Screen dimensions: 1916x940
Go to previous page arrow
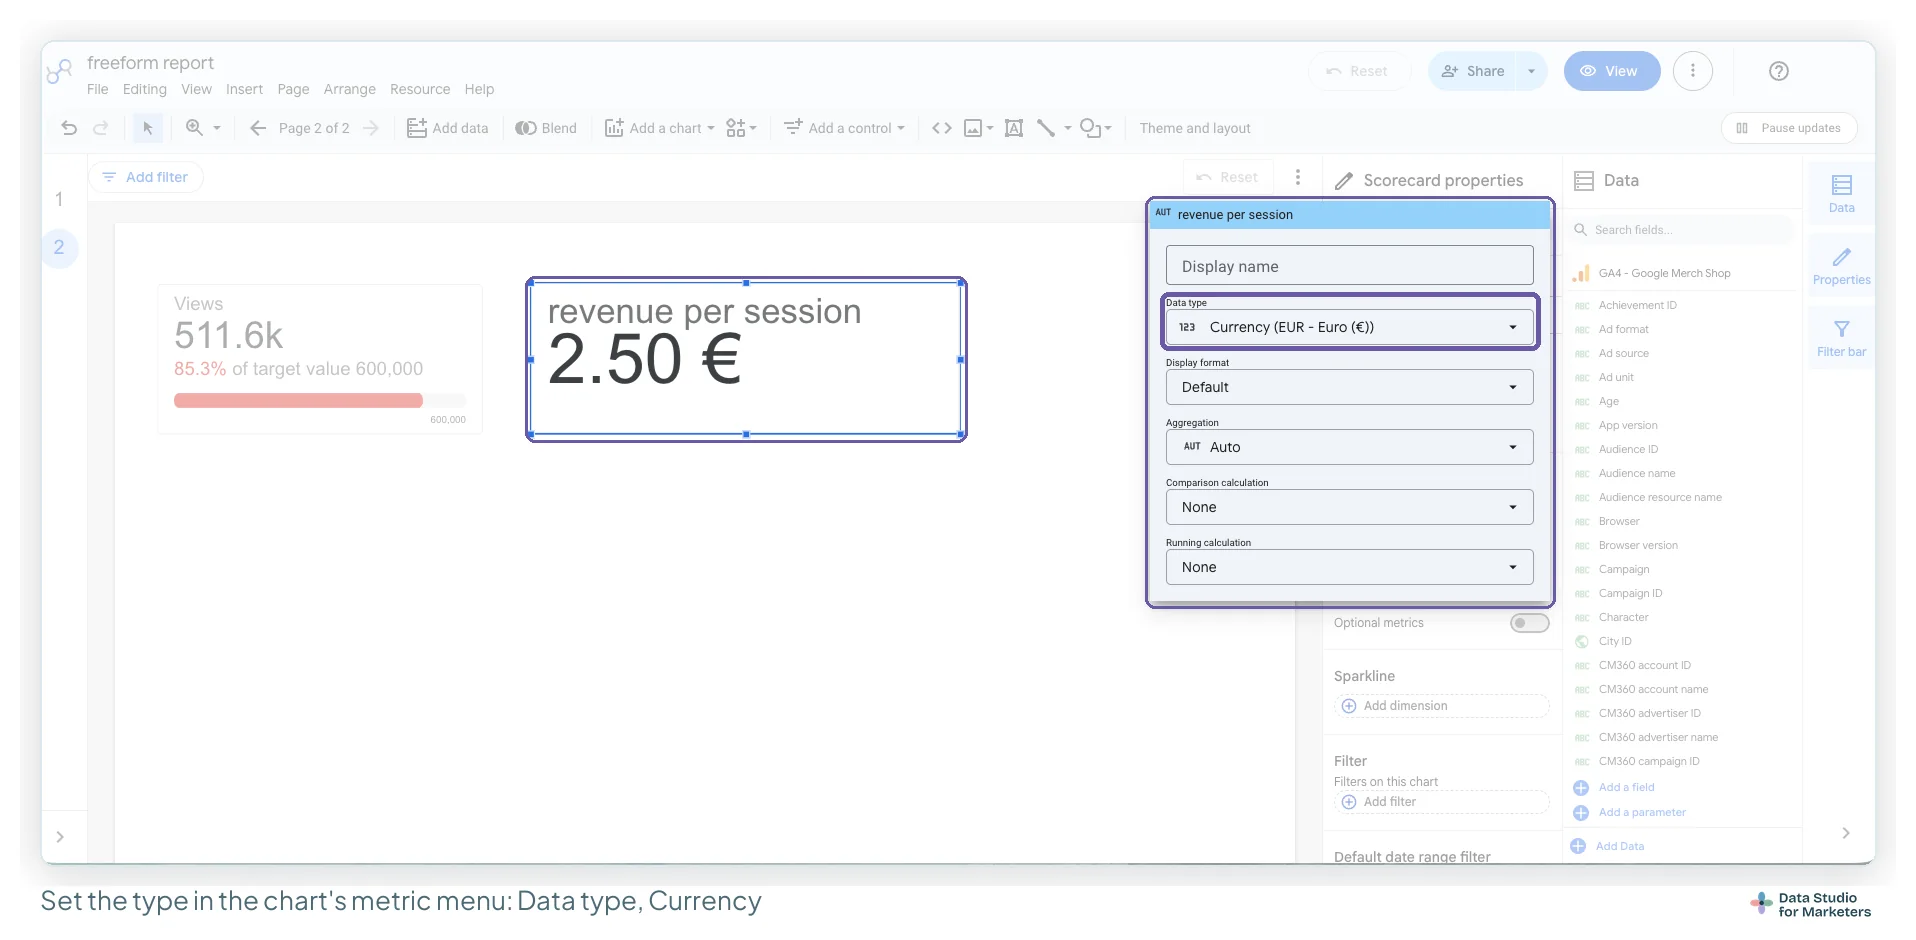pyautogui.click(x=257, y=128)
